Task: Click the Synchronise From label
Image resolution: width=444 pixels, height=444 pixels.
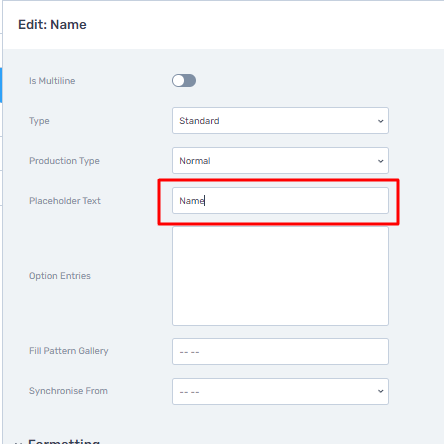Action: [68, 391]
